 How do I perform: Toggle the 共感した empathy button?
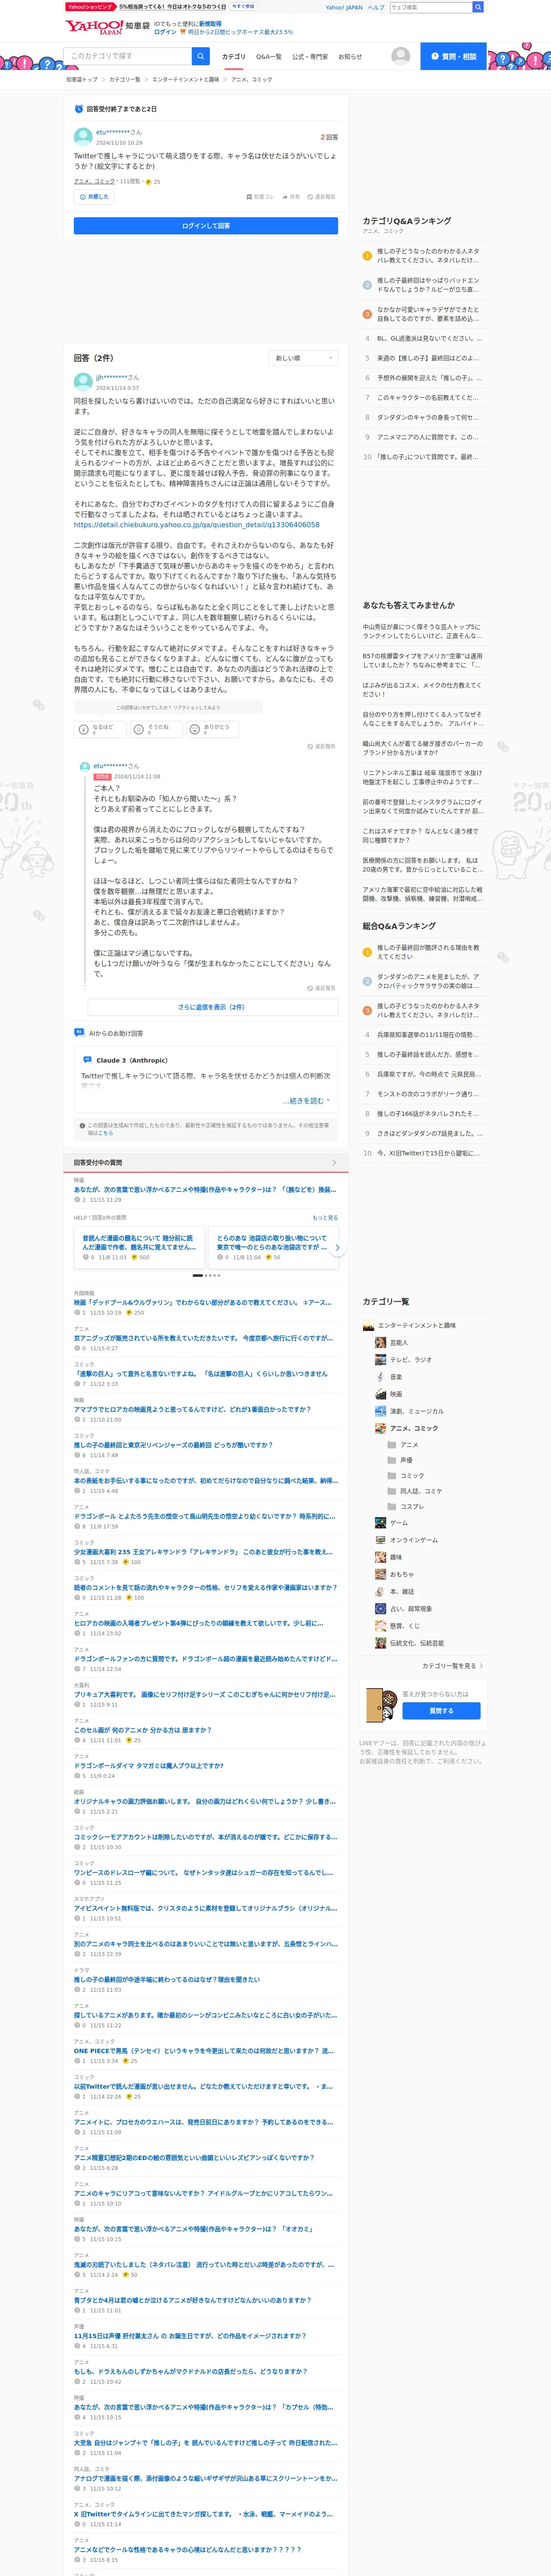[94, 197]
